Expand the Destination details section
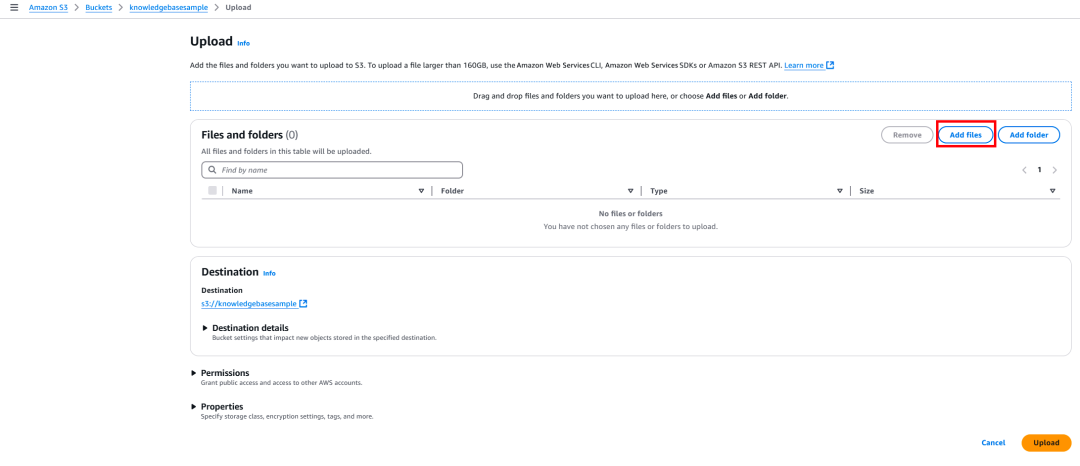The image size is (1080, 466). pos(206,328)
